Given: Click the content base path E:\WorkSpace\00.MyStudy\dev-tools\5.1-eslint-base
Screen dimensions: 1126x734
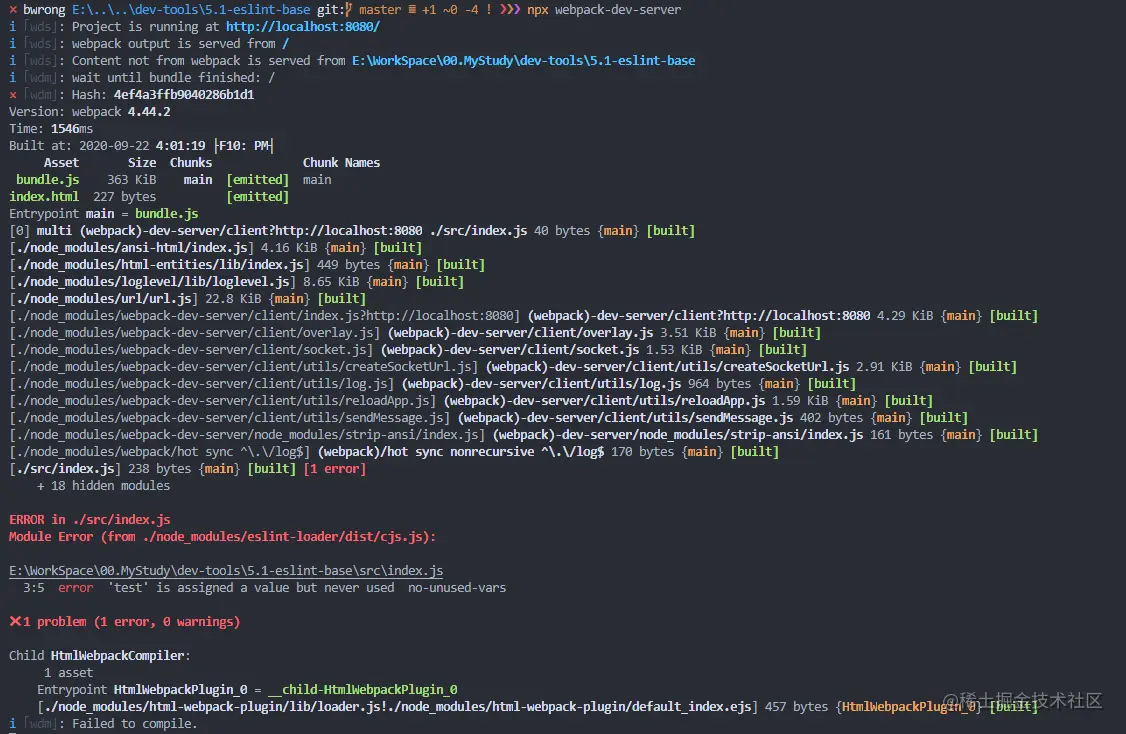Looking at the screenshot, I should tap(523, 60).
